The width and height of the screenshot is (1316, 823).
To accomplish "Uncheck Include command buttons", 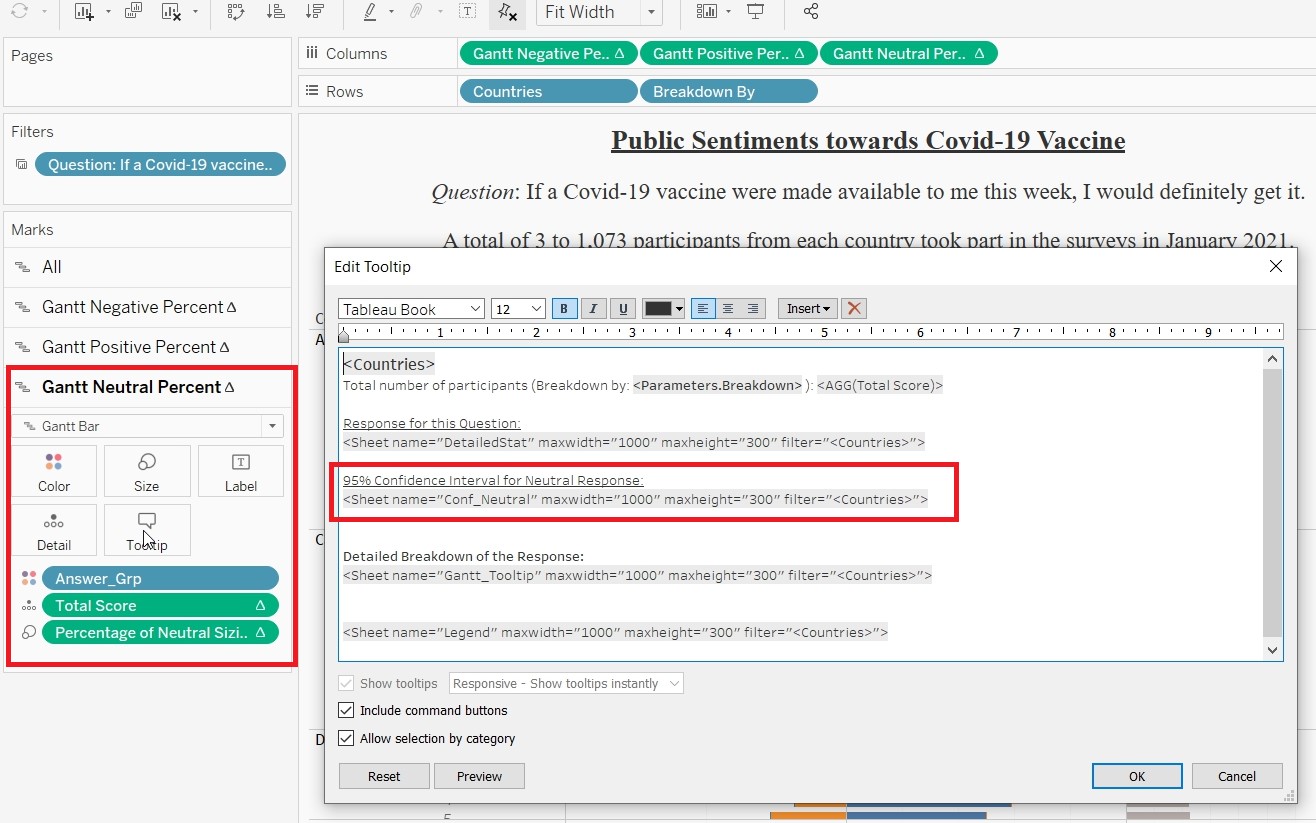I will [346, 711].
